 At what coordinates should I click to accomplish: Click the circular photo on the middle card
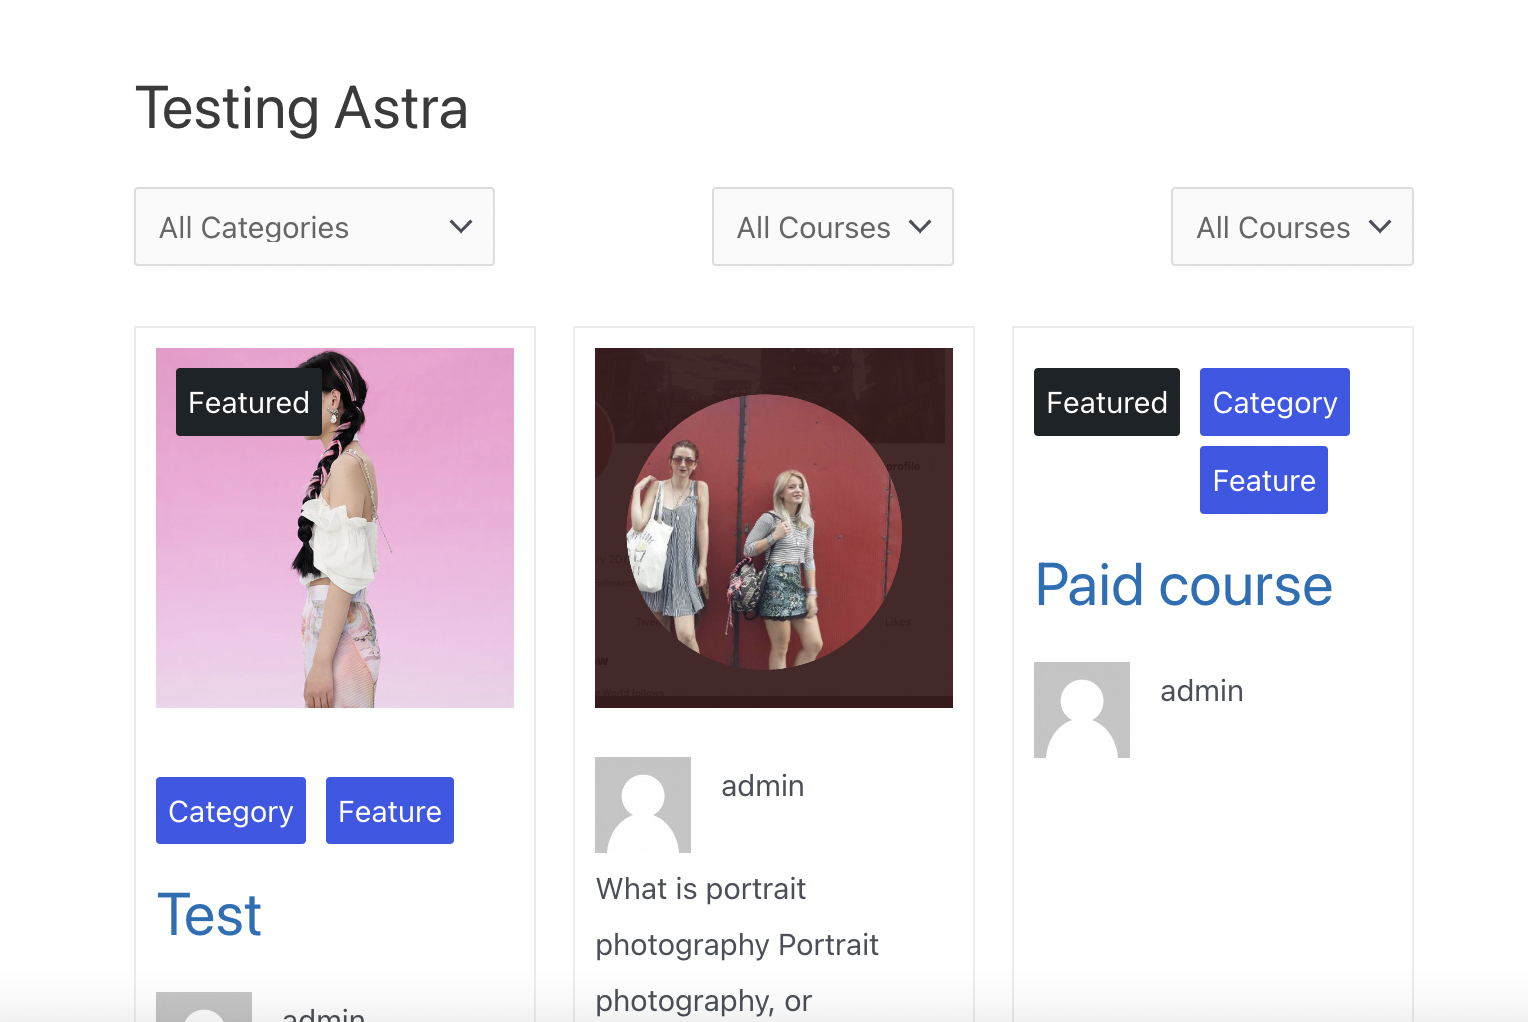(x=773, y=527)
